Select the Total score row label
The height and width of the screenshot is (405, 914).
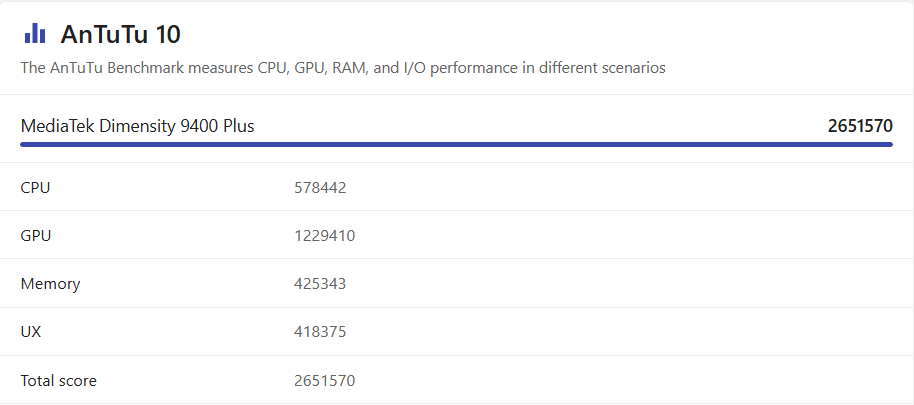pos(58,380)
